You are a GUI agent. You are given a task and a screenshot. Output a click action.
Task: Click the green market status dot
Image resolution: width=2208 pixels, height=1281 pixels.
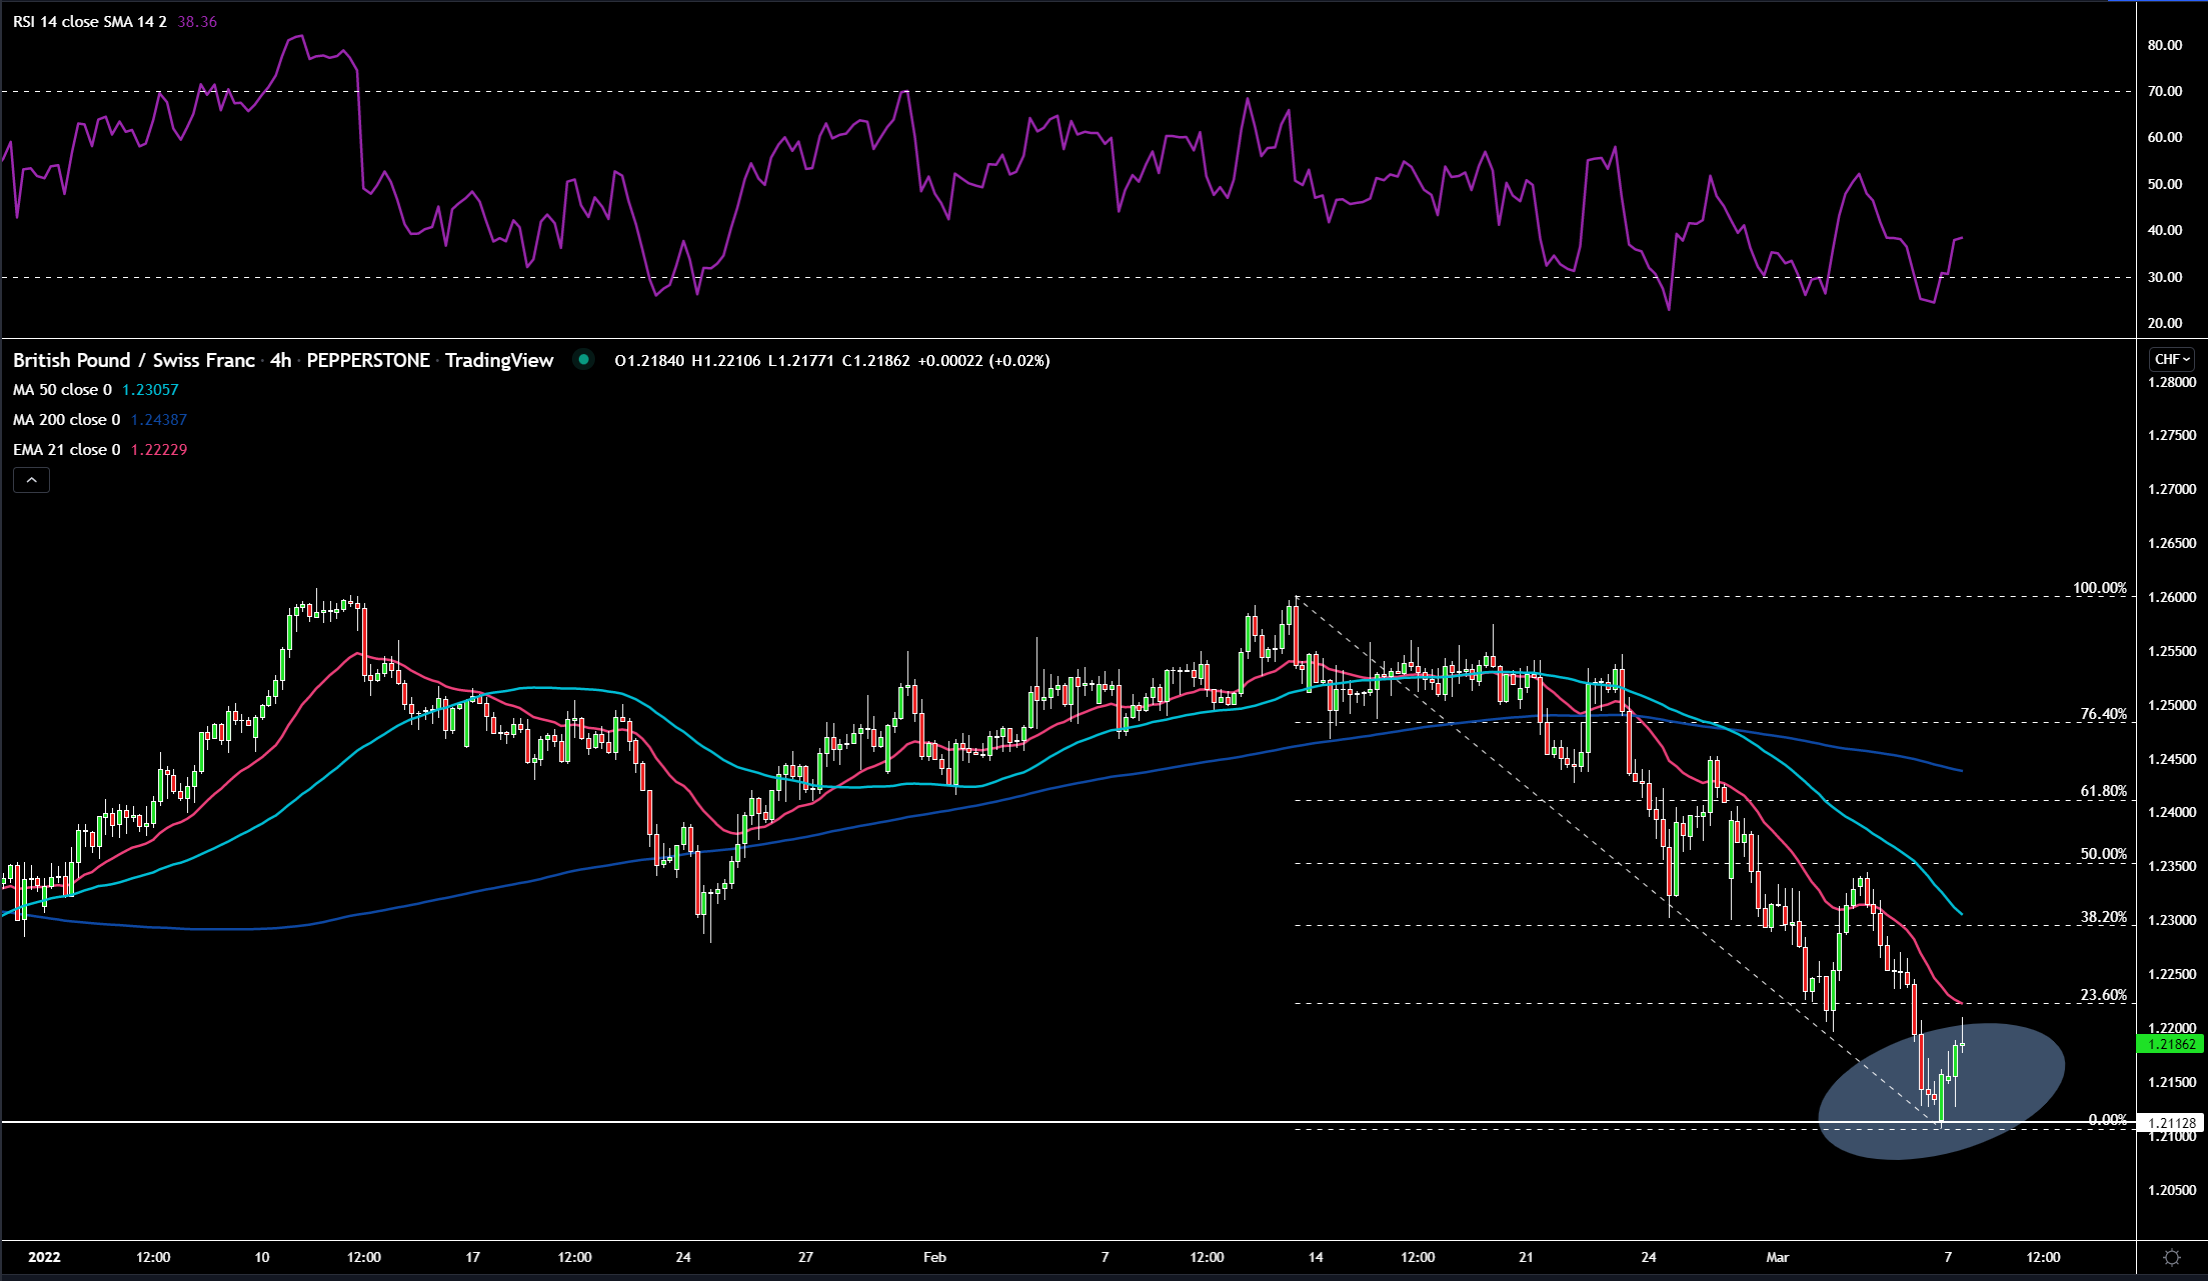584,360
